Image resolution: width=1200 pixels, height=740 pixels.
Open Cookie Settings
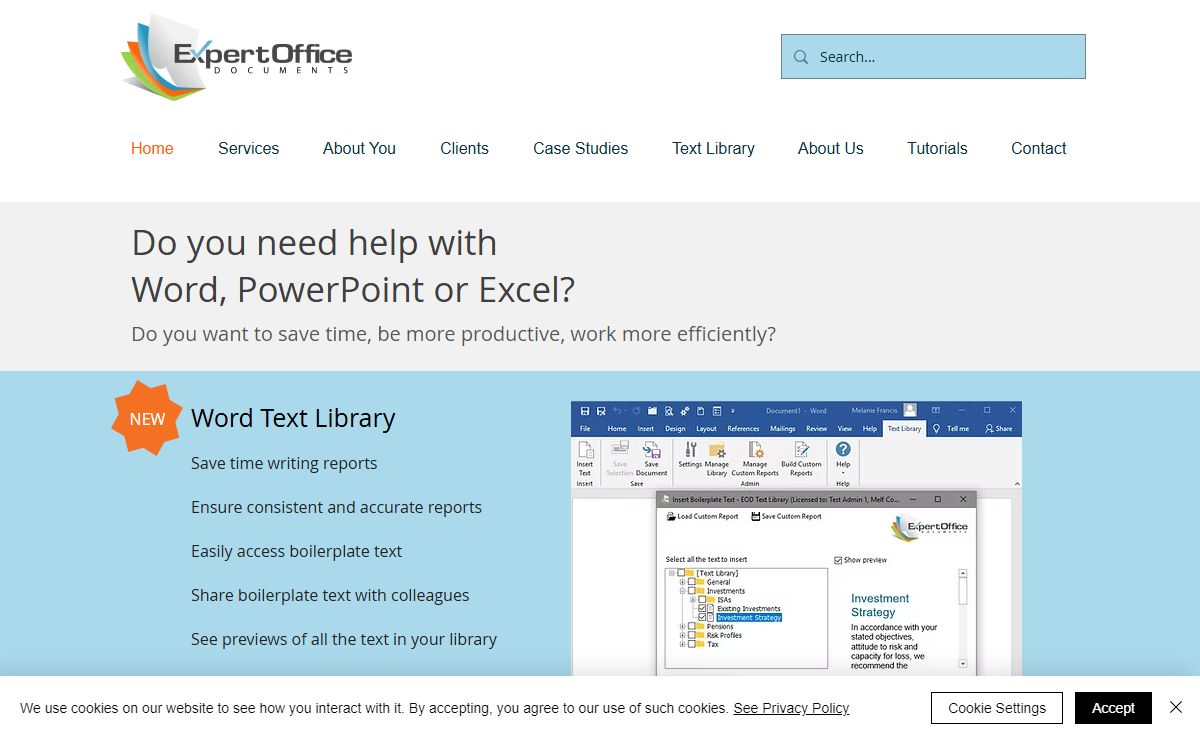[x=997, y=708]
